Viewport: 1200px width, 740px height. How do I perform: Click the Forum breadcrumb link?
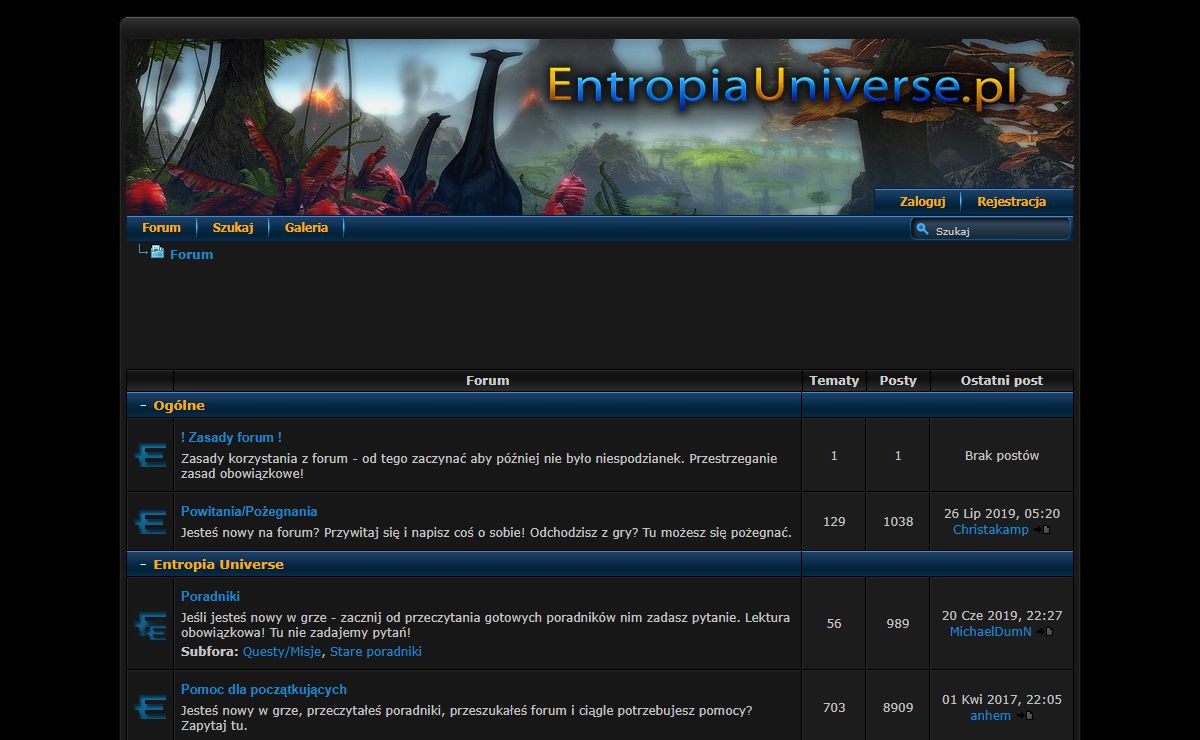coord(191,254)
